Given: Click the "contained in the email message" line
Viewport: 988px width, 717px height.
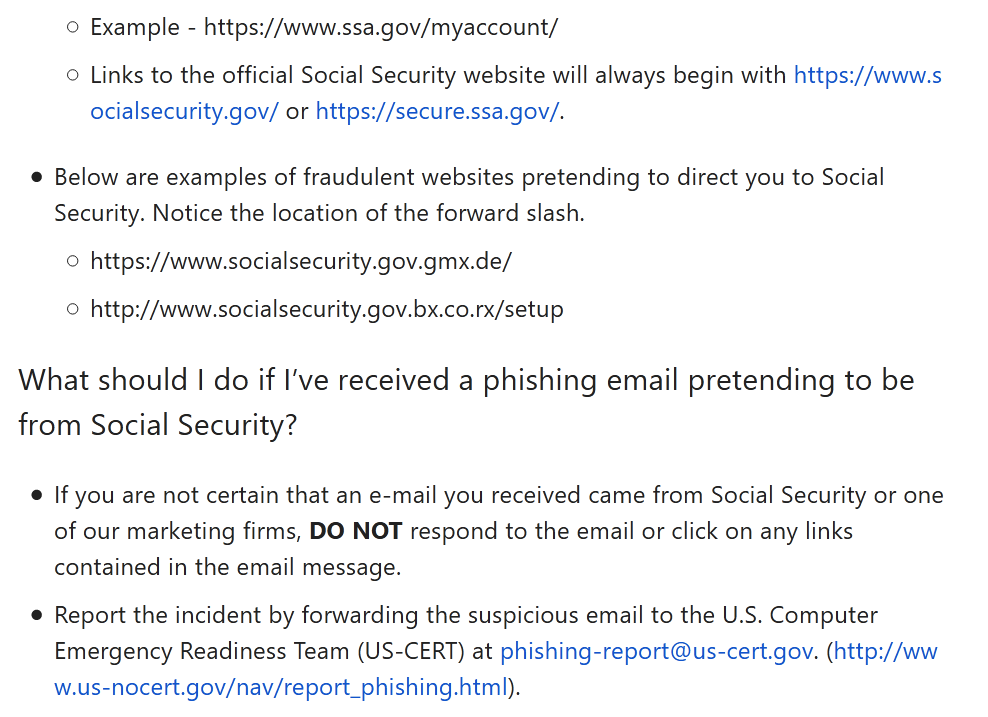Looking at the screenshot, I should coord(227,567).
